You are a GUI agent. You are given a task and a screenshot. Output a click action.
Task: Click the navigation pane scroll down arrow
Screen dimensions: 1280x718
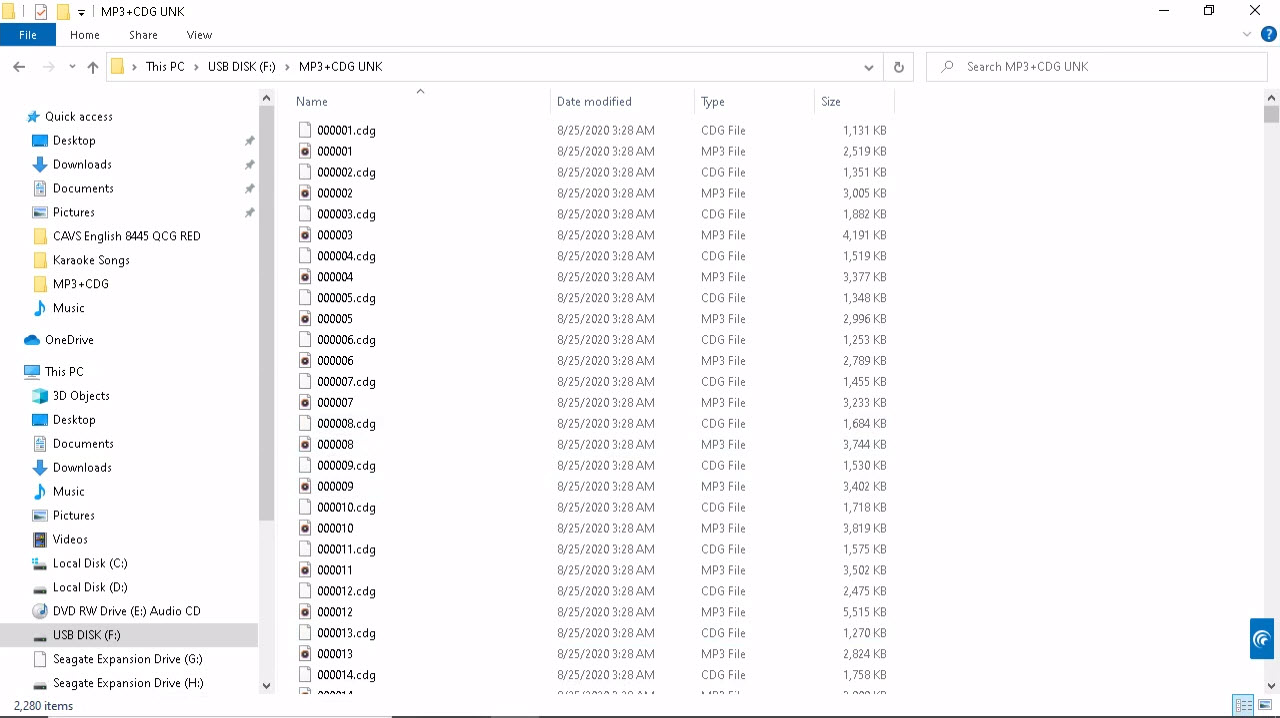tap(266, 685)
